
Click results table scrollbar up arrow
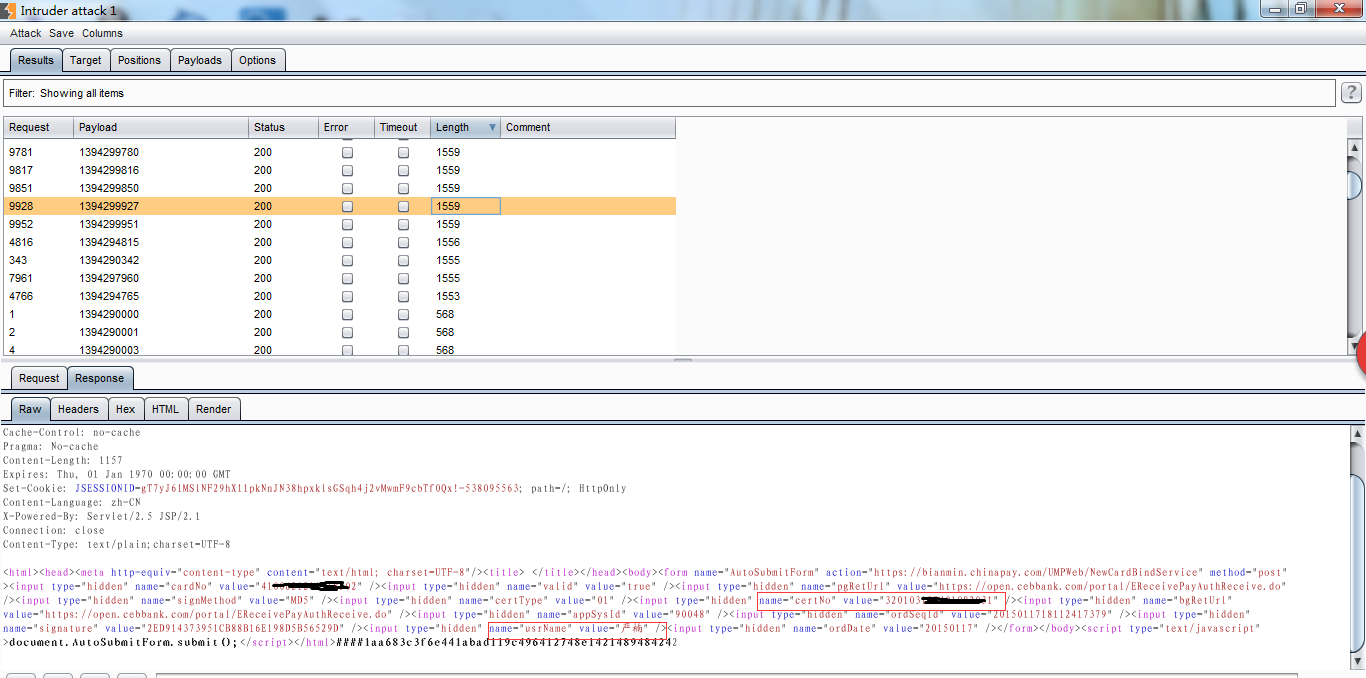pyautogui.click(x=1354, y=147)
